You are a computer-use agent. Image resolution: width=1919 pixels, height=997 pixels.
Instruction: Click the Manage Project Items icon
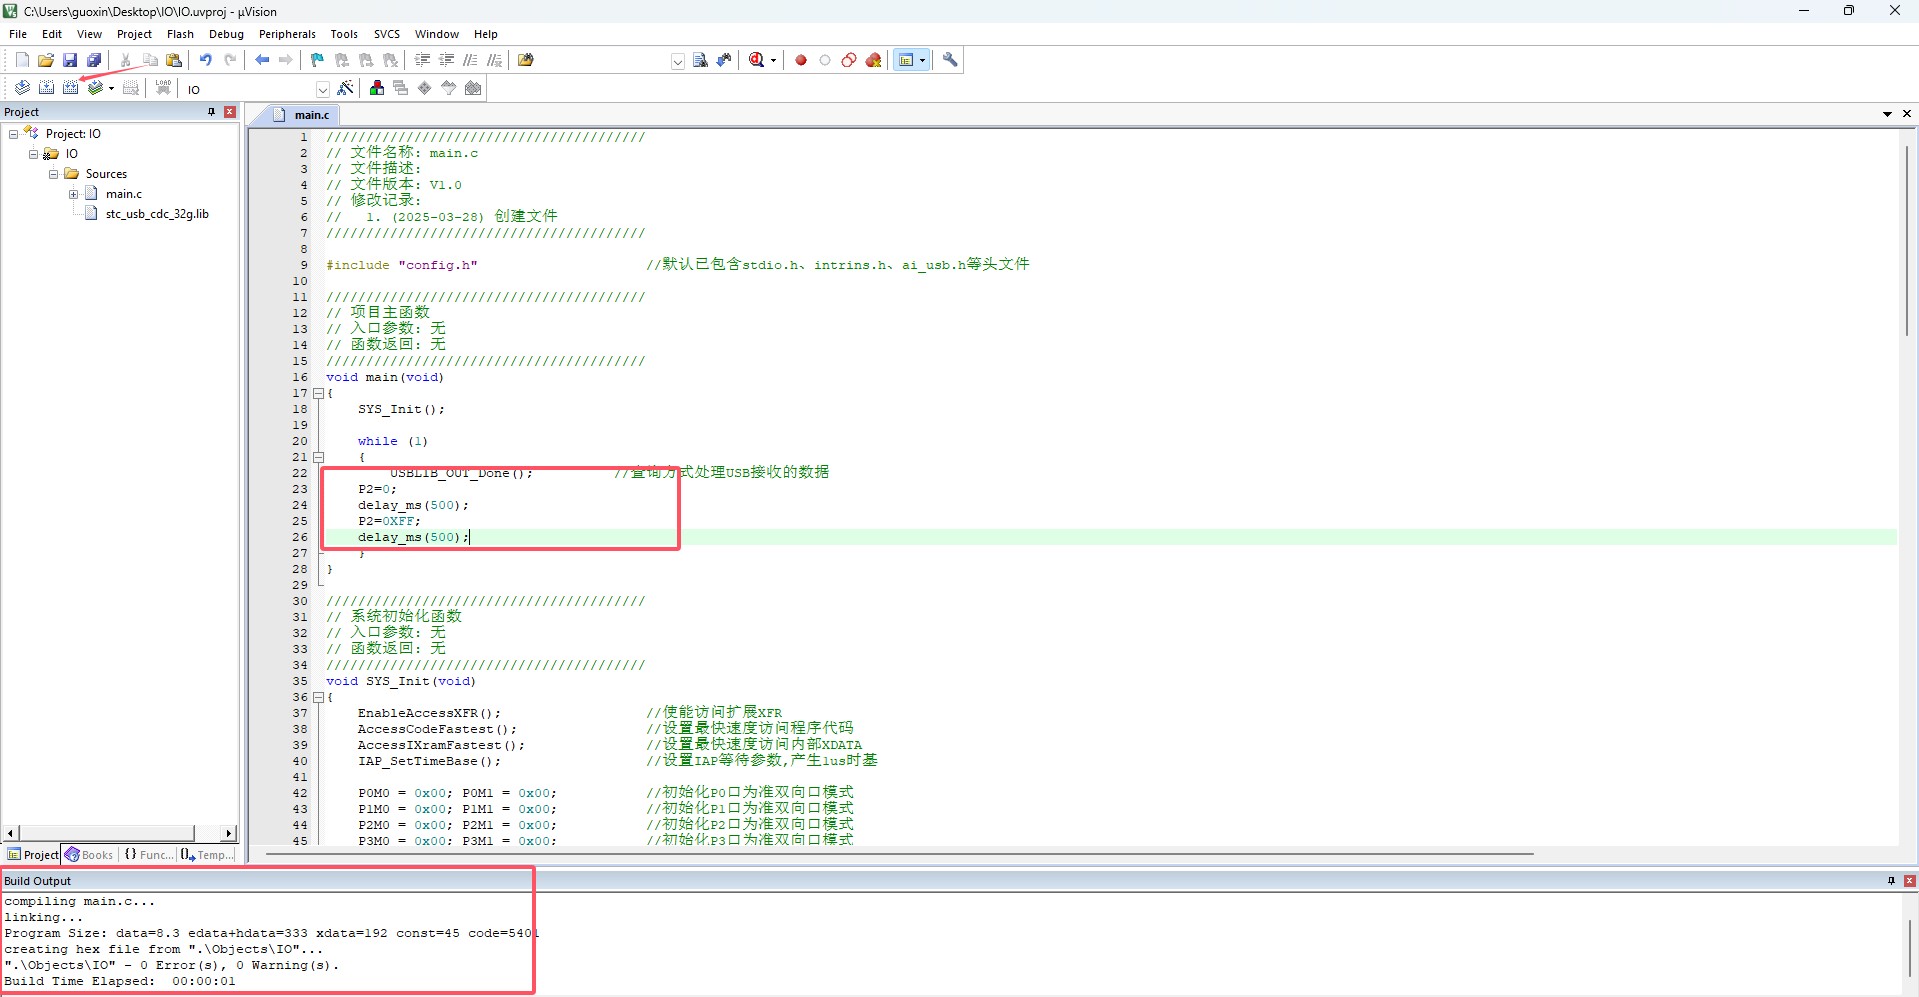tap(377, 88)
